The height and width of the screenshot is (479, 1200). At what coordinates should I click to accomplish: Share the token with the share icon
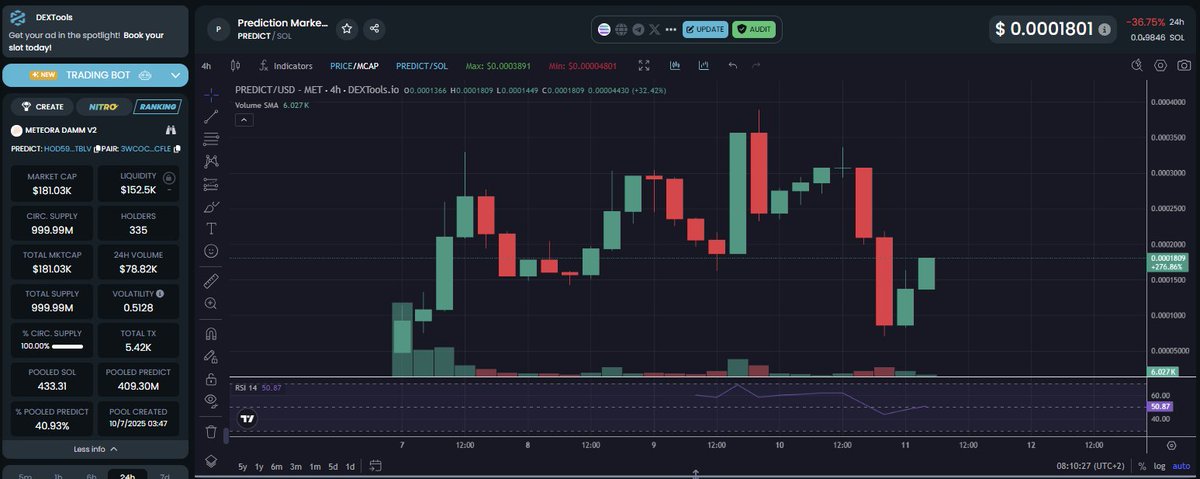coord(373,29)
